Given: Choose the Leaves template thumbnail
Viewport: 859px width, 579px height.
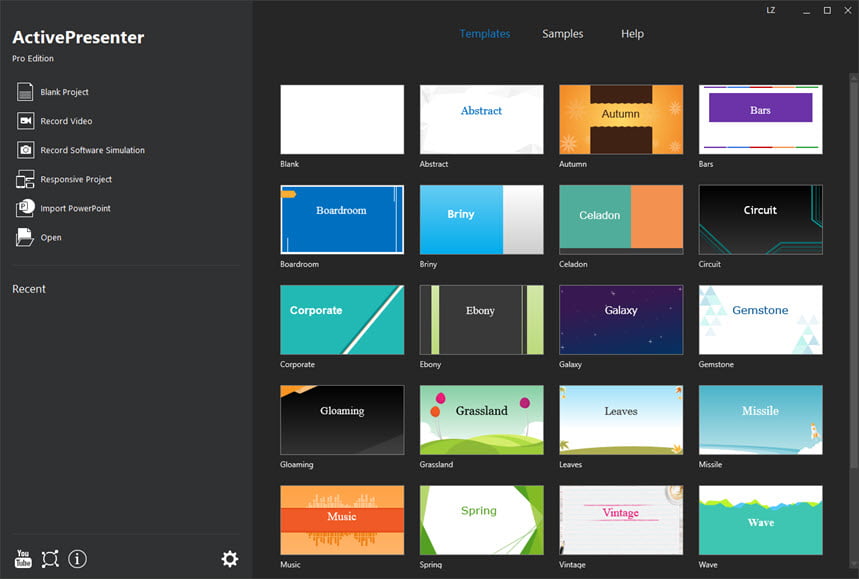Looking at the screenshot, I should pos(621,420).
